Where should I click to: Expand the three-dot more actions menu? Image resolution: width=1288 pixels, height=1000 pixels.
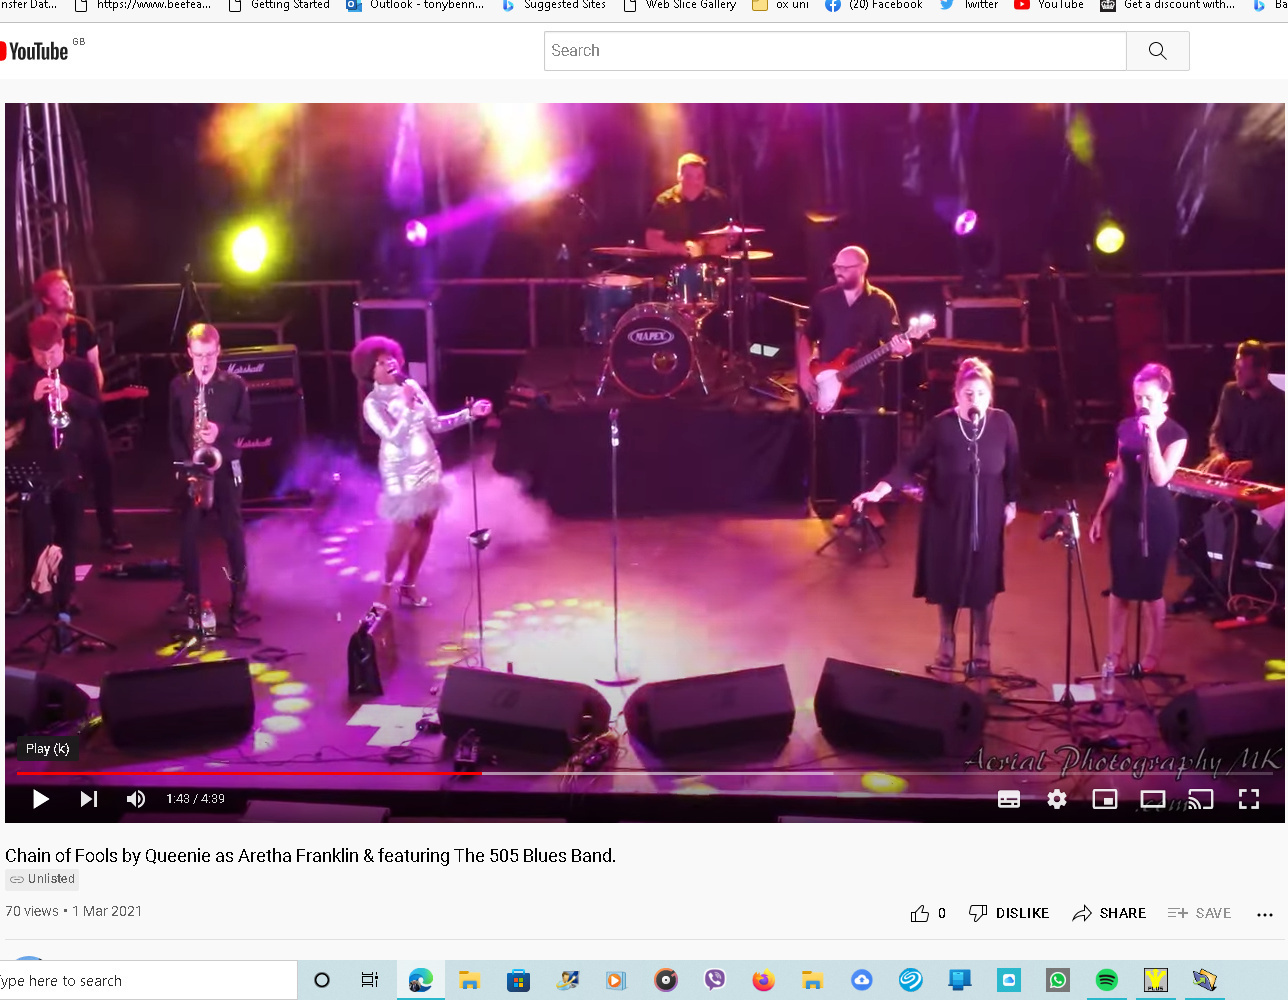point(1264,914)
